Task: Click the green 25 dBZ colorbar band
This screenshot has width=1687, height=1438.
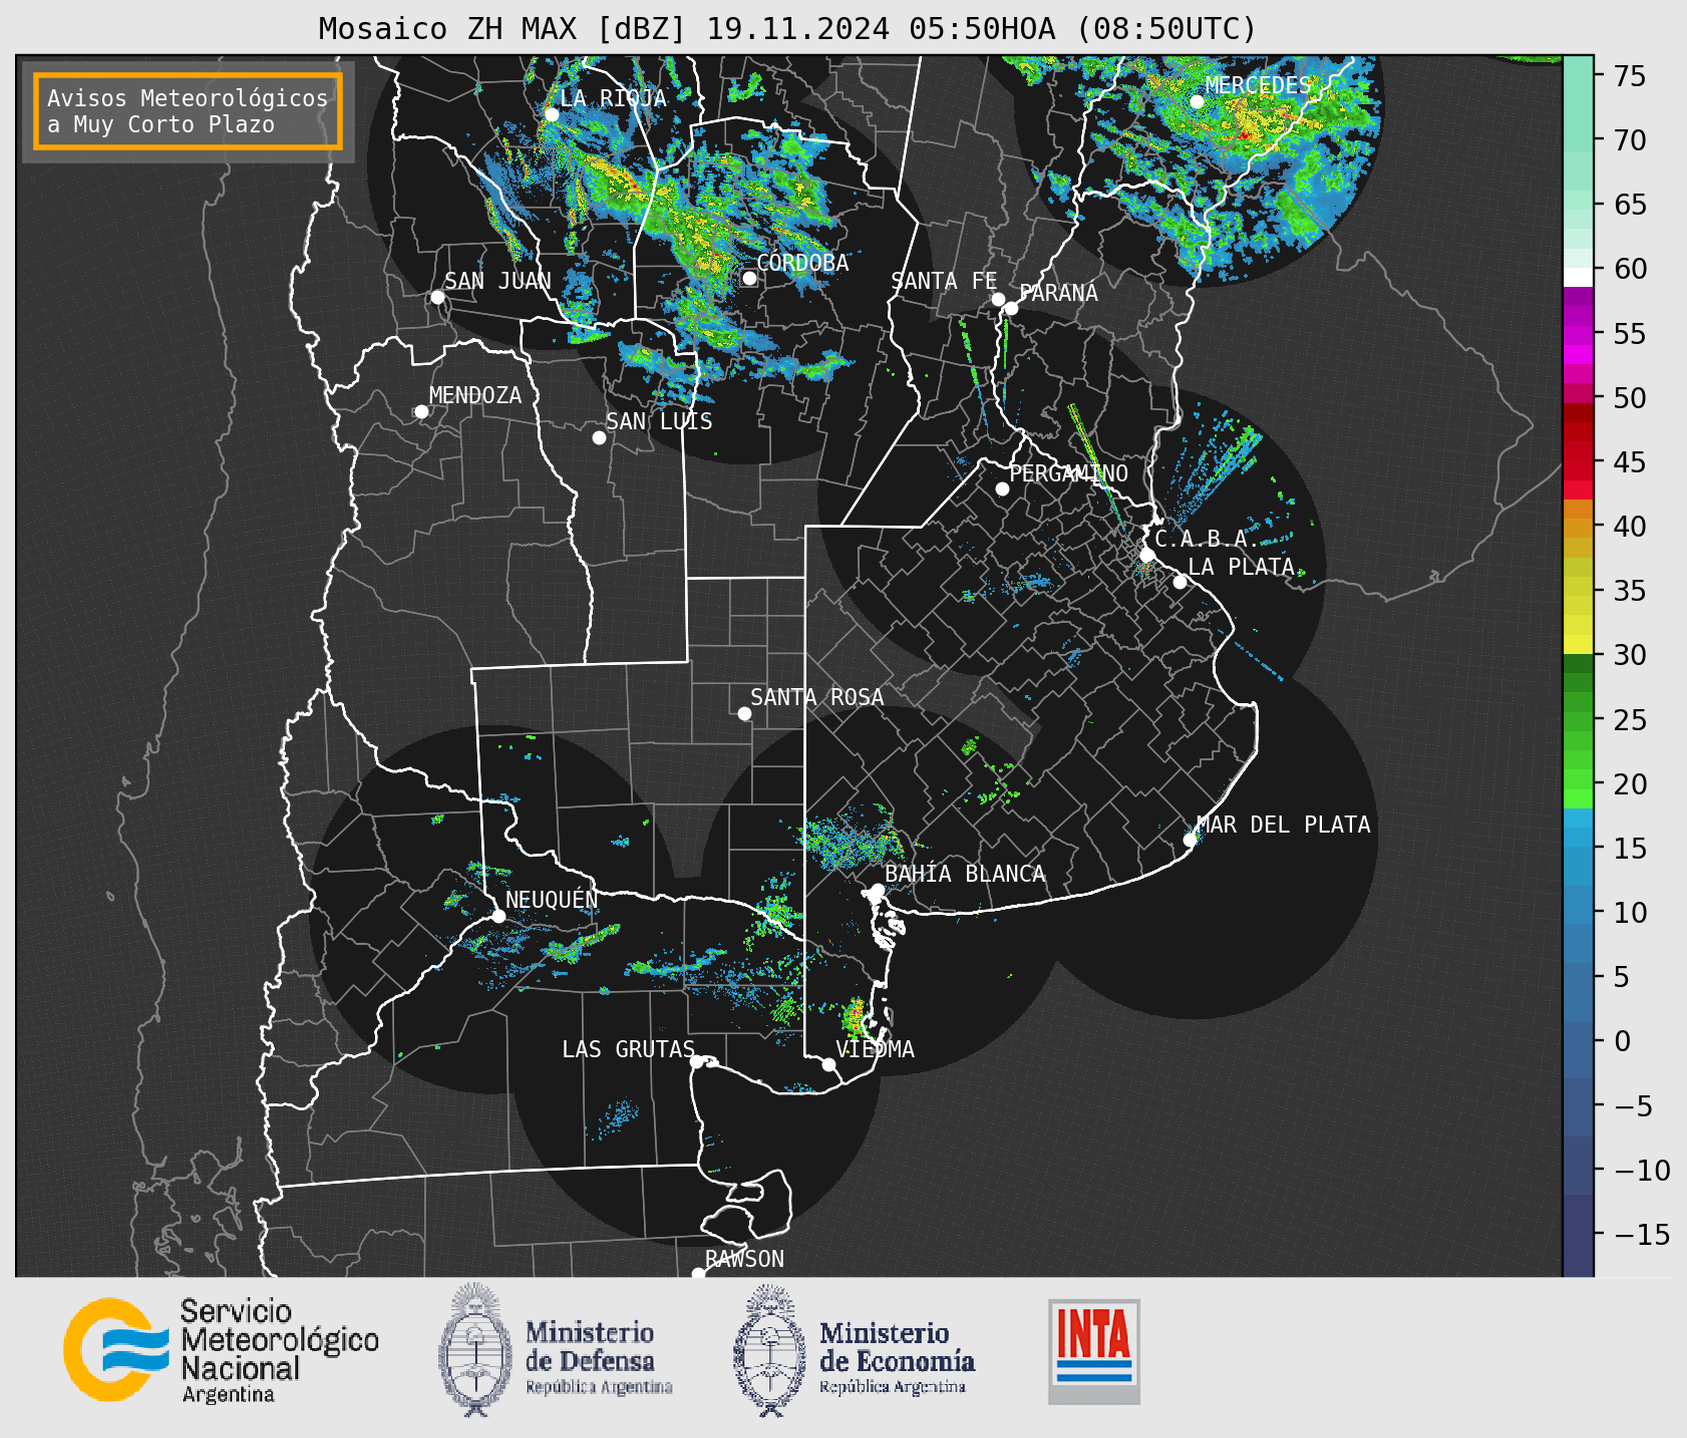Action: 1578,720
